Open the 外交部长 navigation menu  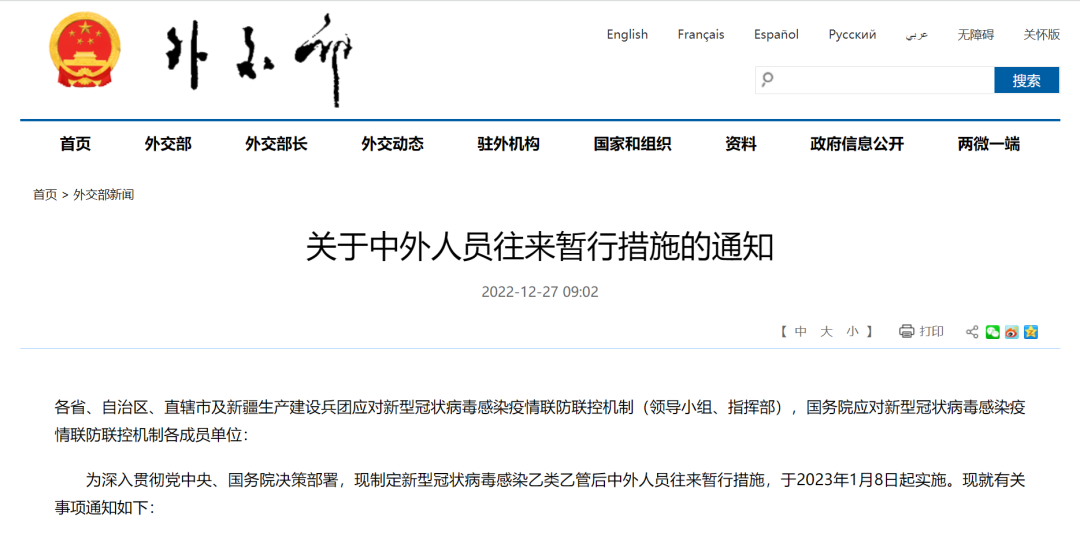pyautogui.click(x=276, y=144)
